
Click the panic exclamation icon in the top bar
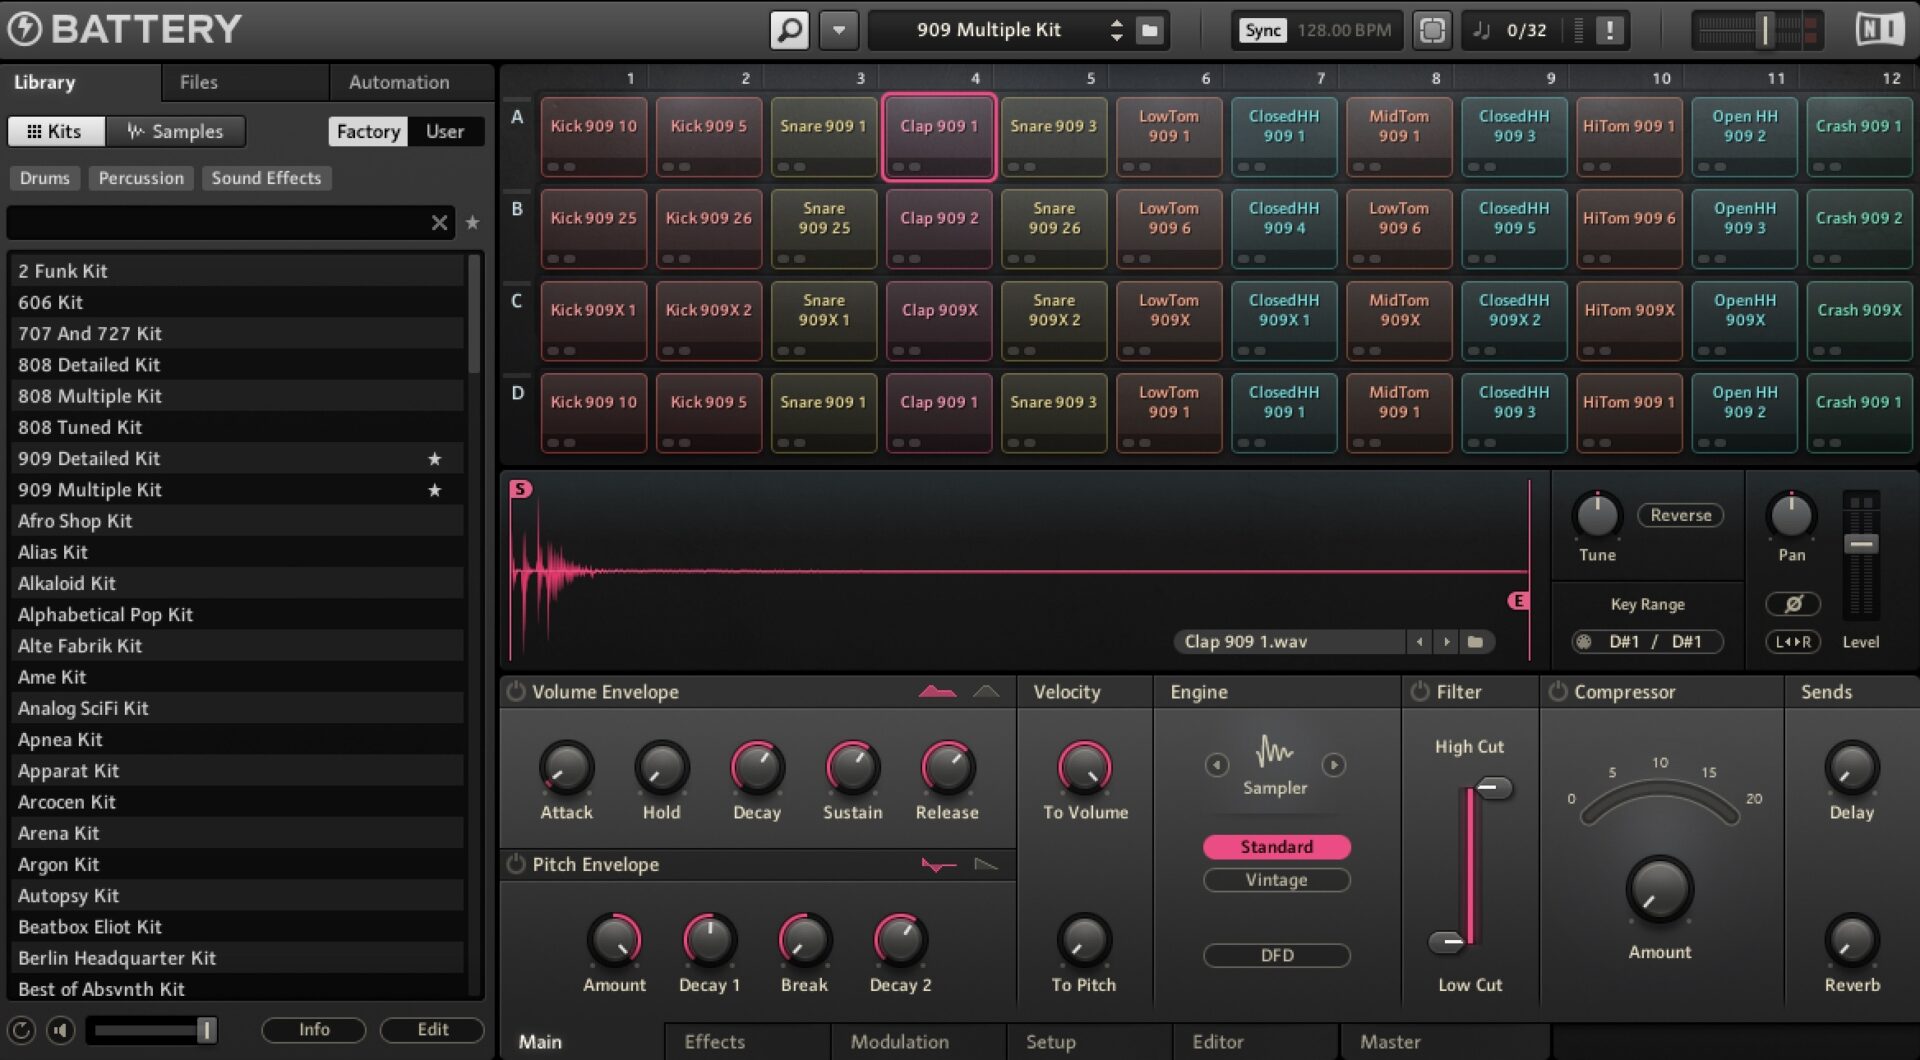(1609, 30)
